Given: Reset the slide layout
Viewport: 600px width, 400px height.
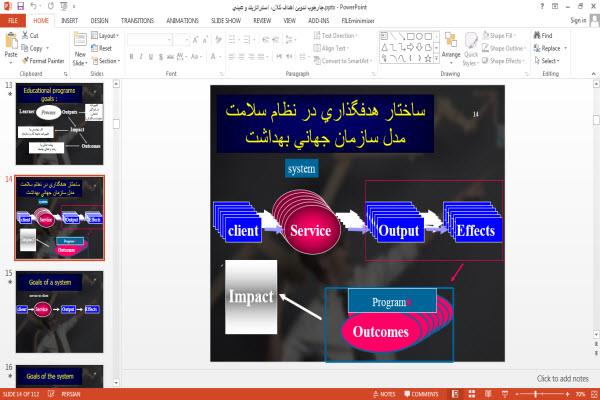Looking at the screenshot, I should pyautogui.click(x=102, y=48).
